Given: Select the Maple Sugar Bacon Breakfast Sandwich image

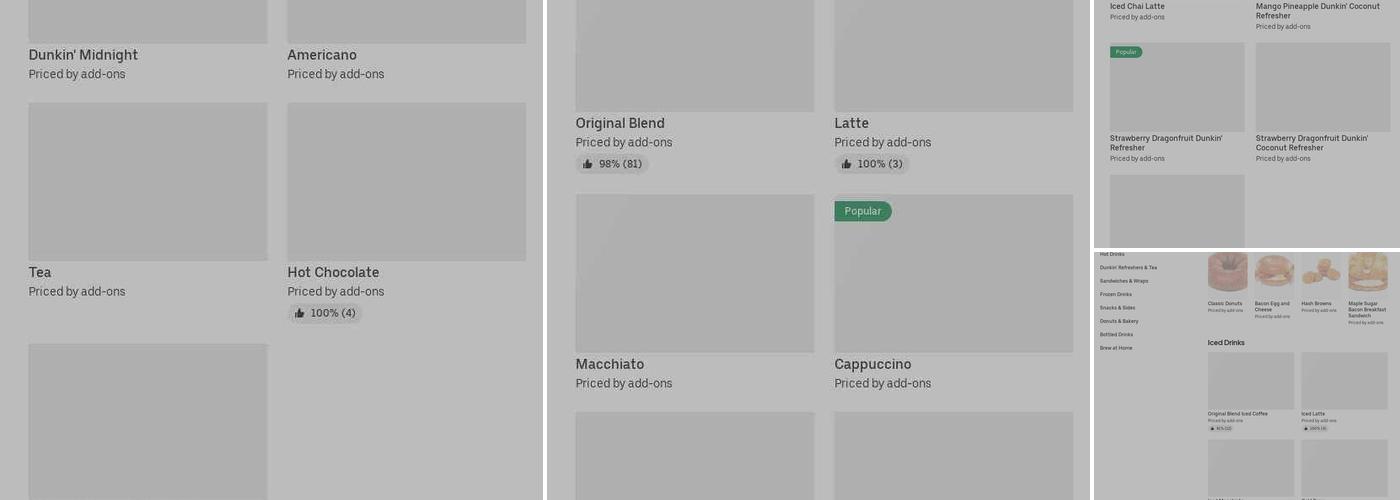Looking at the screenshot, I should (x=1368, y=272).
